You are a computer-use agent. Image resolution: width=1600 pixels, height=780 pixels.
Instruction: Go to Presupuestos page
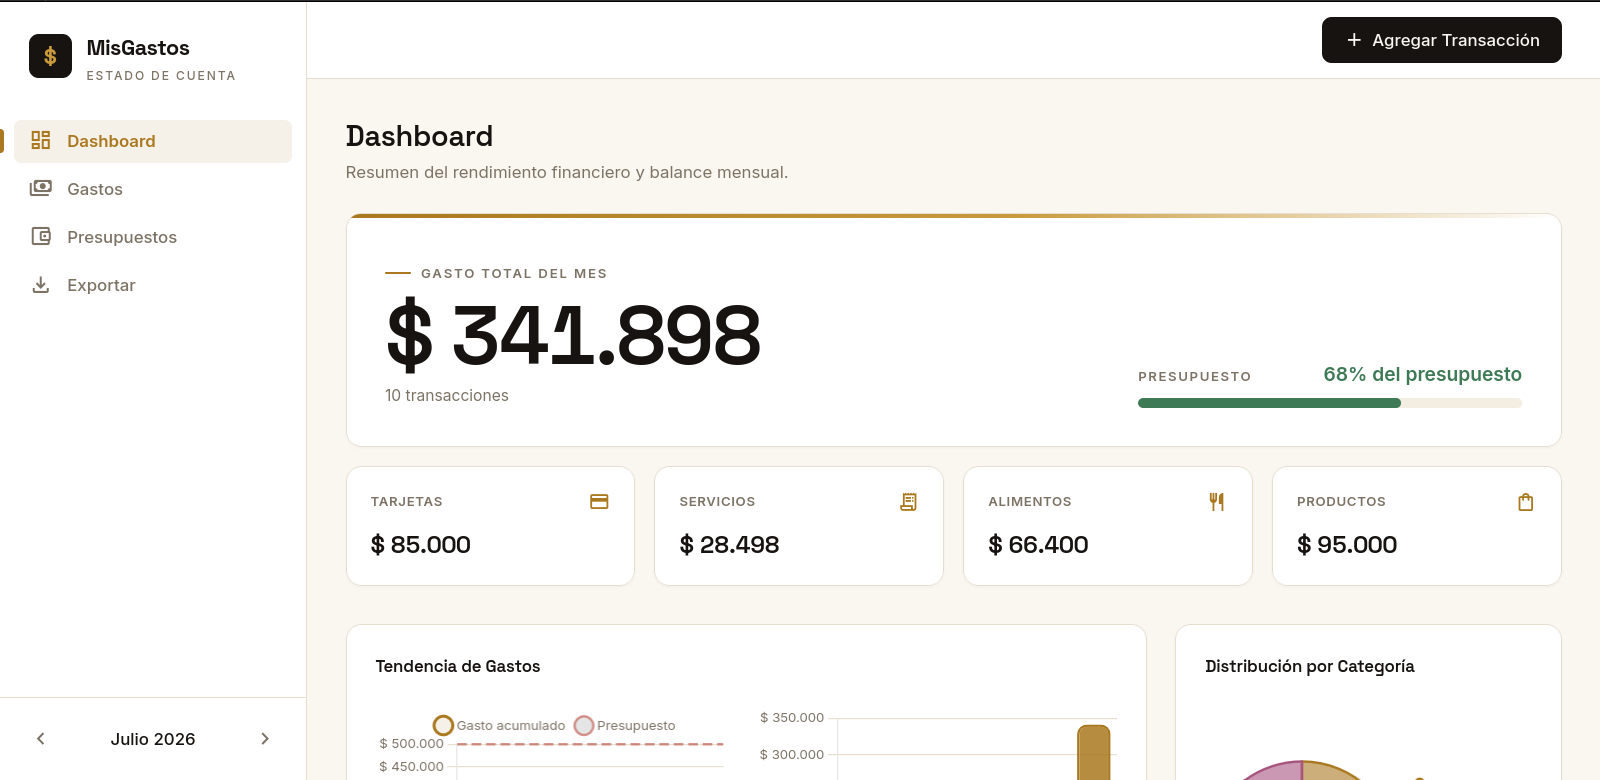coord(153,237)
